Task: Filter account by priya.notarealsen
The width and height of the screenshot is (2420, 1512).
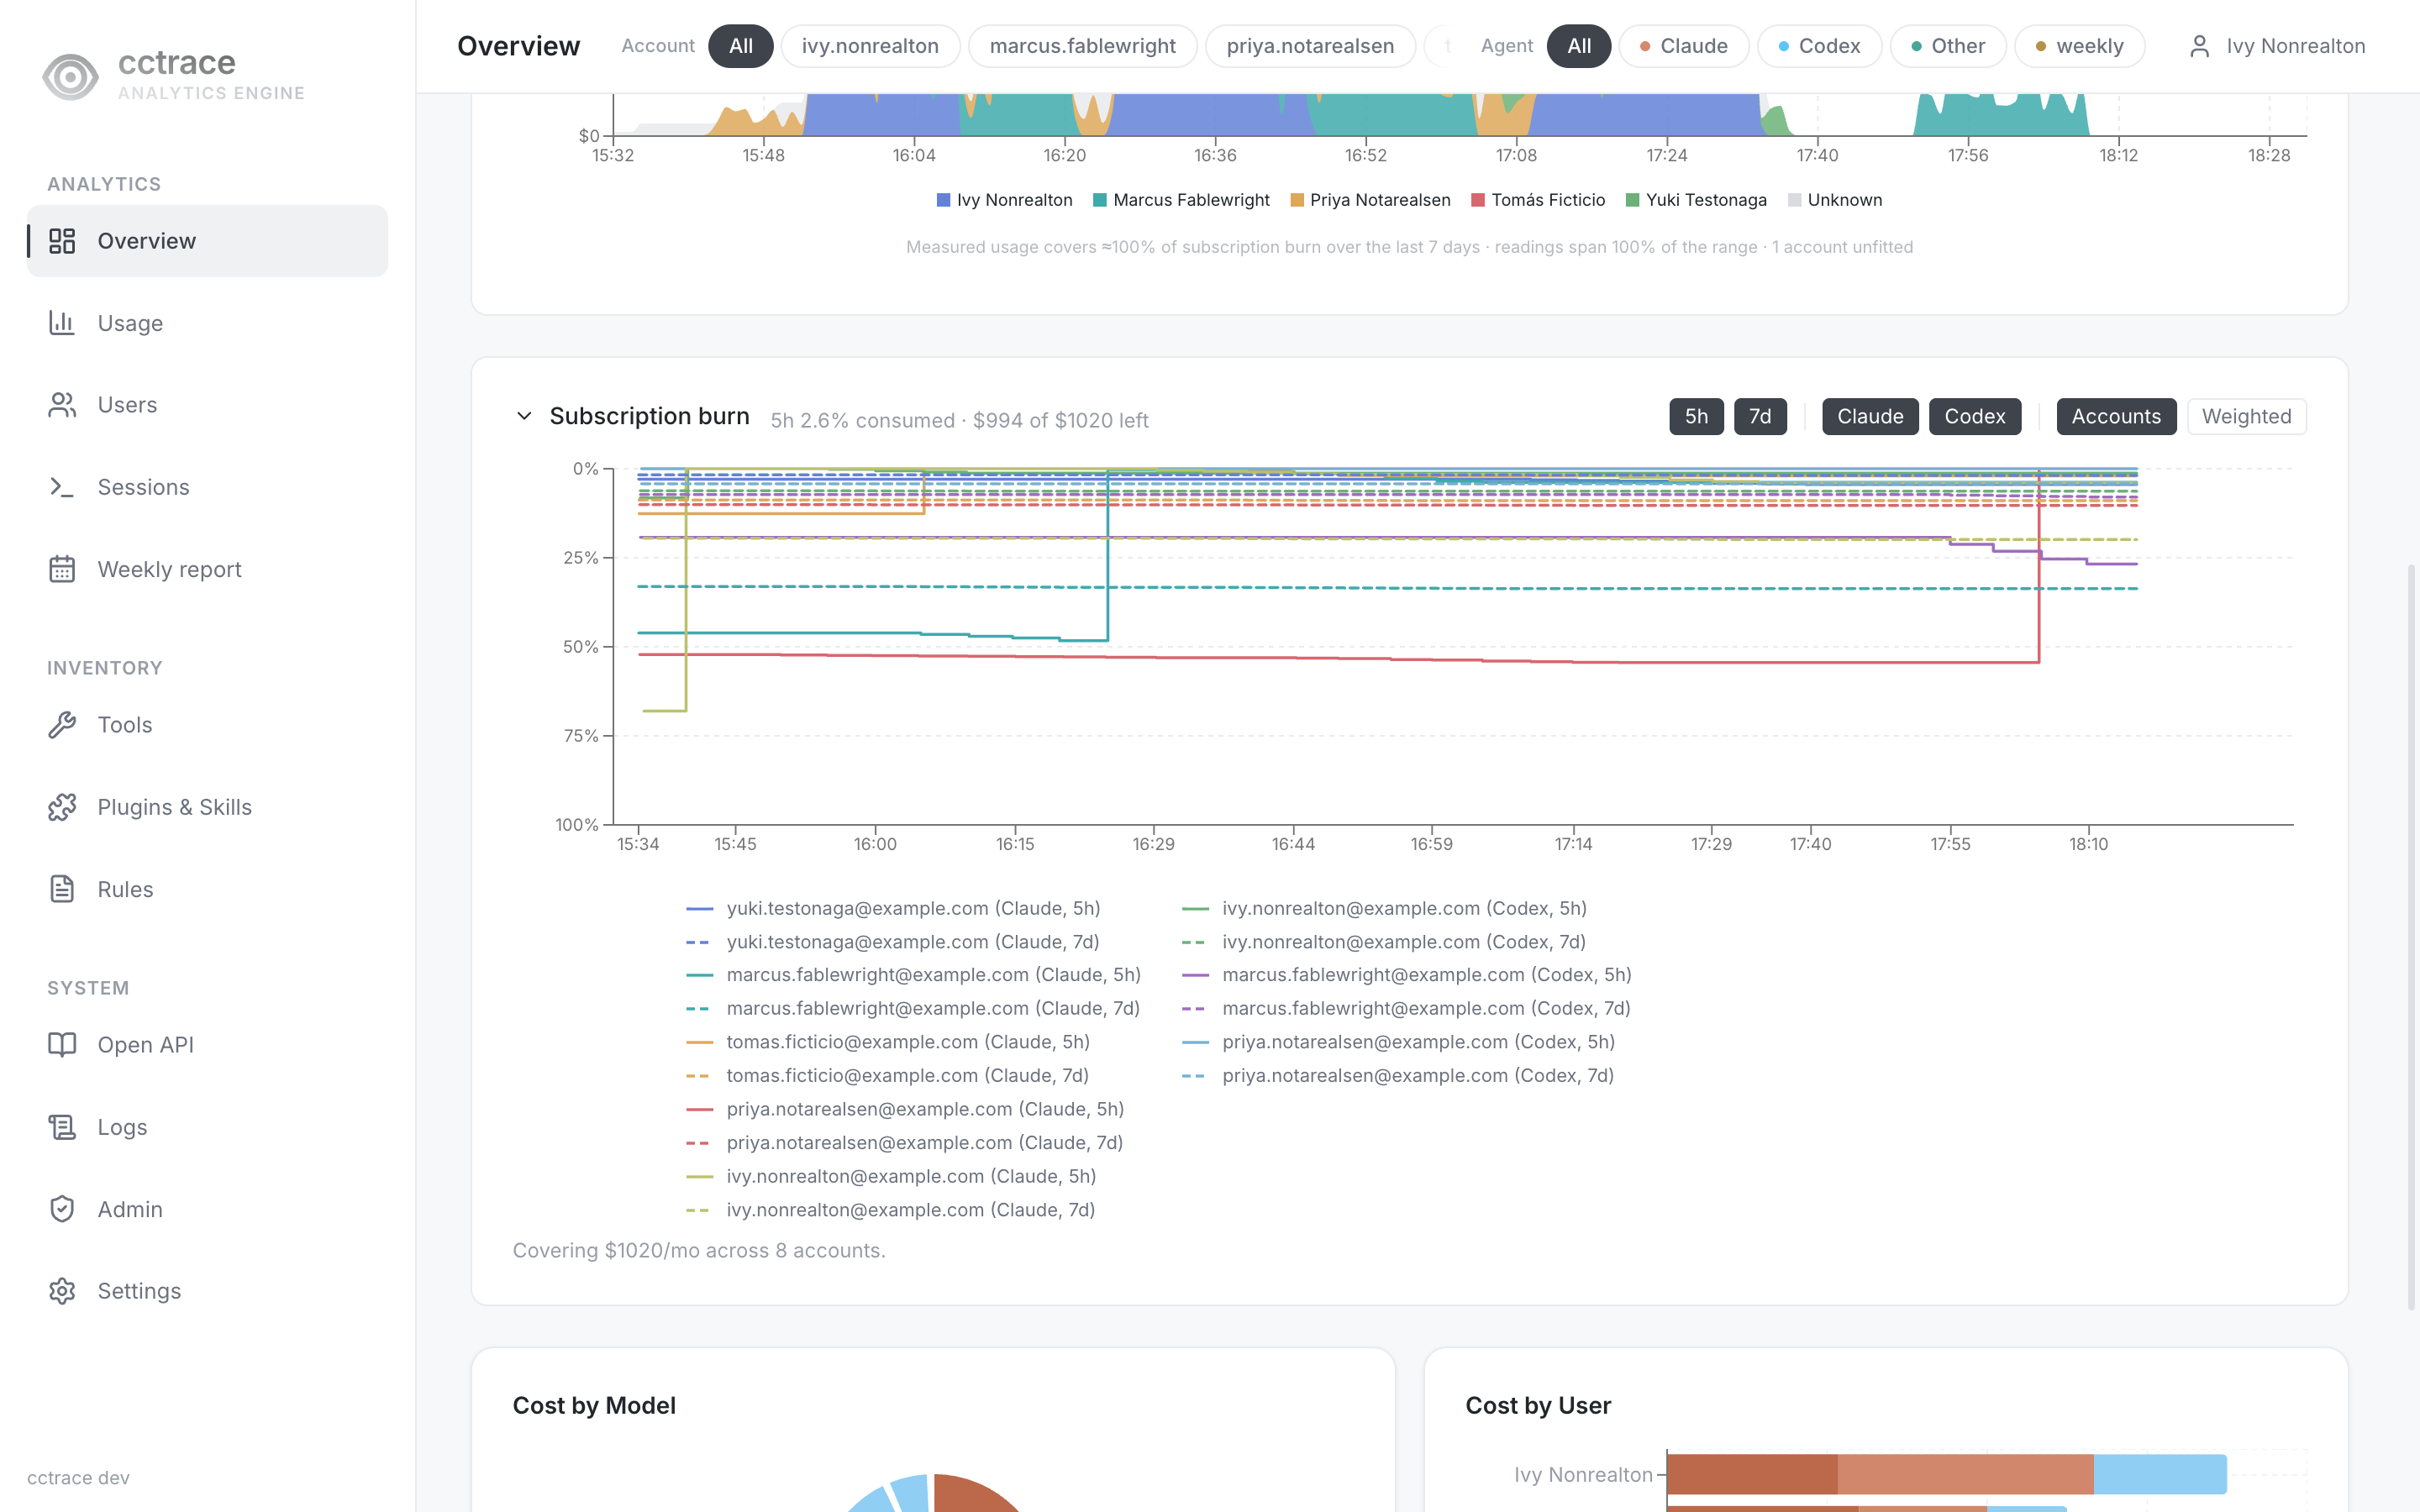Action: click(x=1310, y=46)
